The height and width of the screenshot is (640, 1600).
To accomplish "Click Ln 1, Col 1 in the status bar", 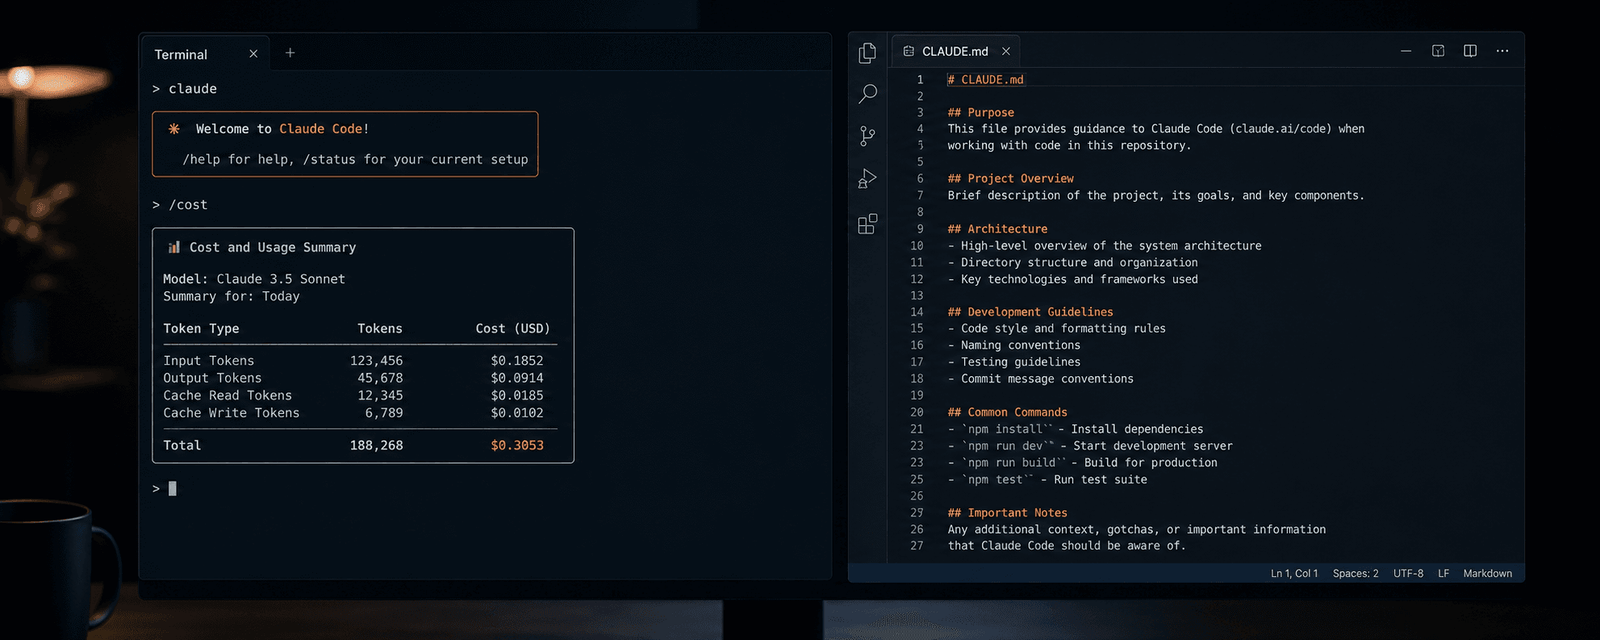I will (1294, 573).
